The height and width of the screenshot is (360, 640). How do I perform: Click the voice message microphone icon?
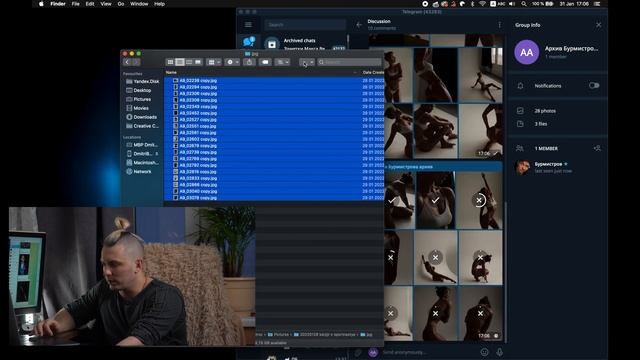point(499,352)
